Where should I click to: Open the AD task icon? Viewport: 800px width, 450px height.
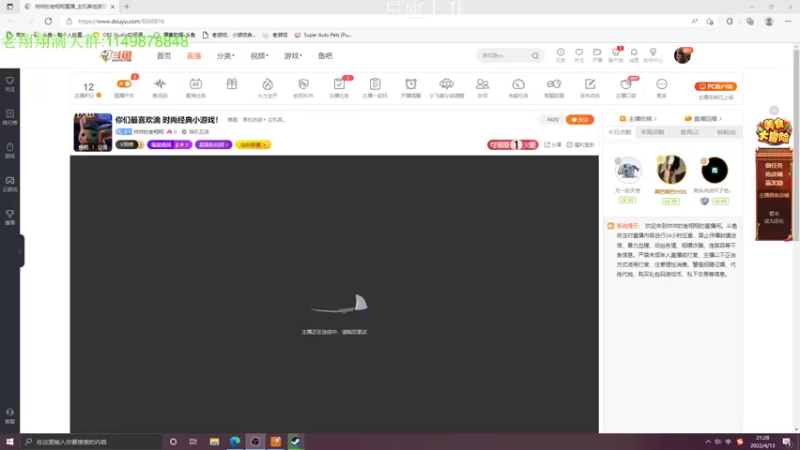195,87
